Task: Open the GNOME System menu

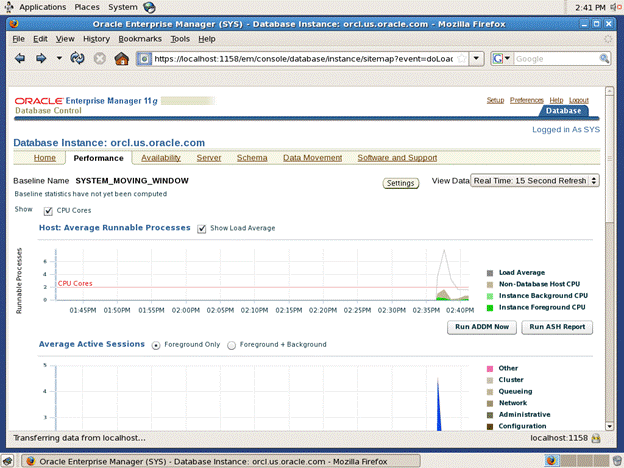Action: tap(123, 7)
